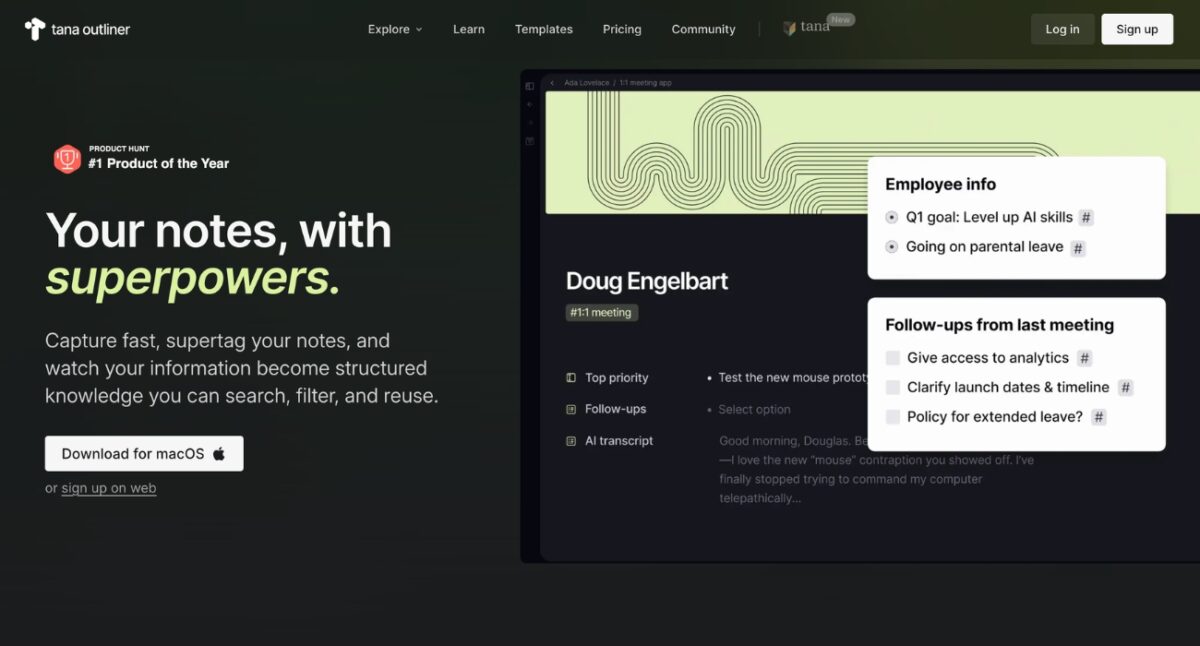Click the calendar icon in mockup sidebar

[530, 141]
